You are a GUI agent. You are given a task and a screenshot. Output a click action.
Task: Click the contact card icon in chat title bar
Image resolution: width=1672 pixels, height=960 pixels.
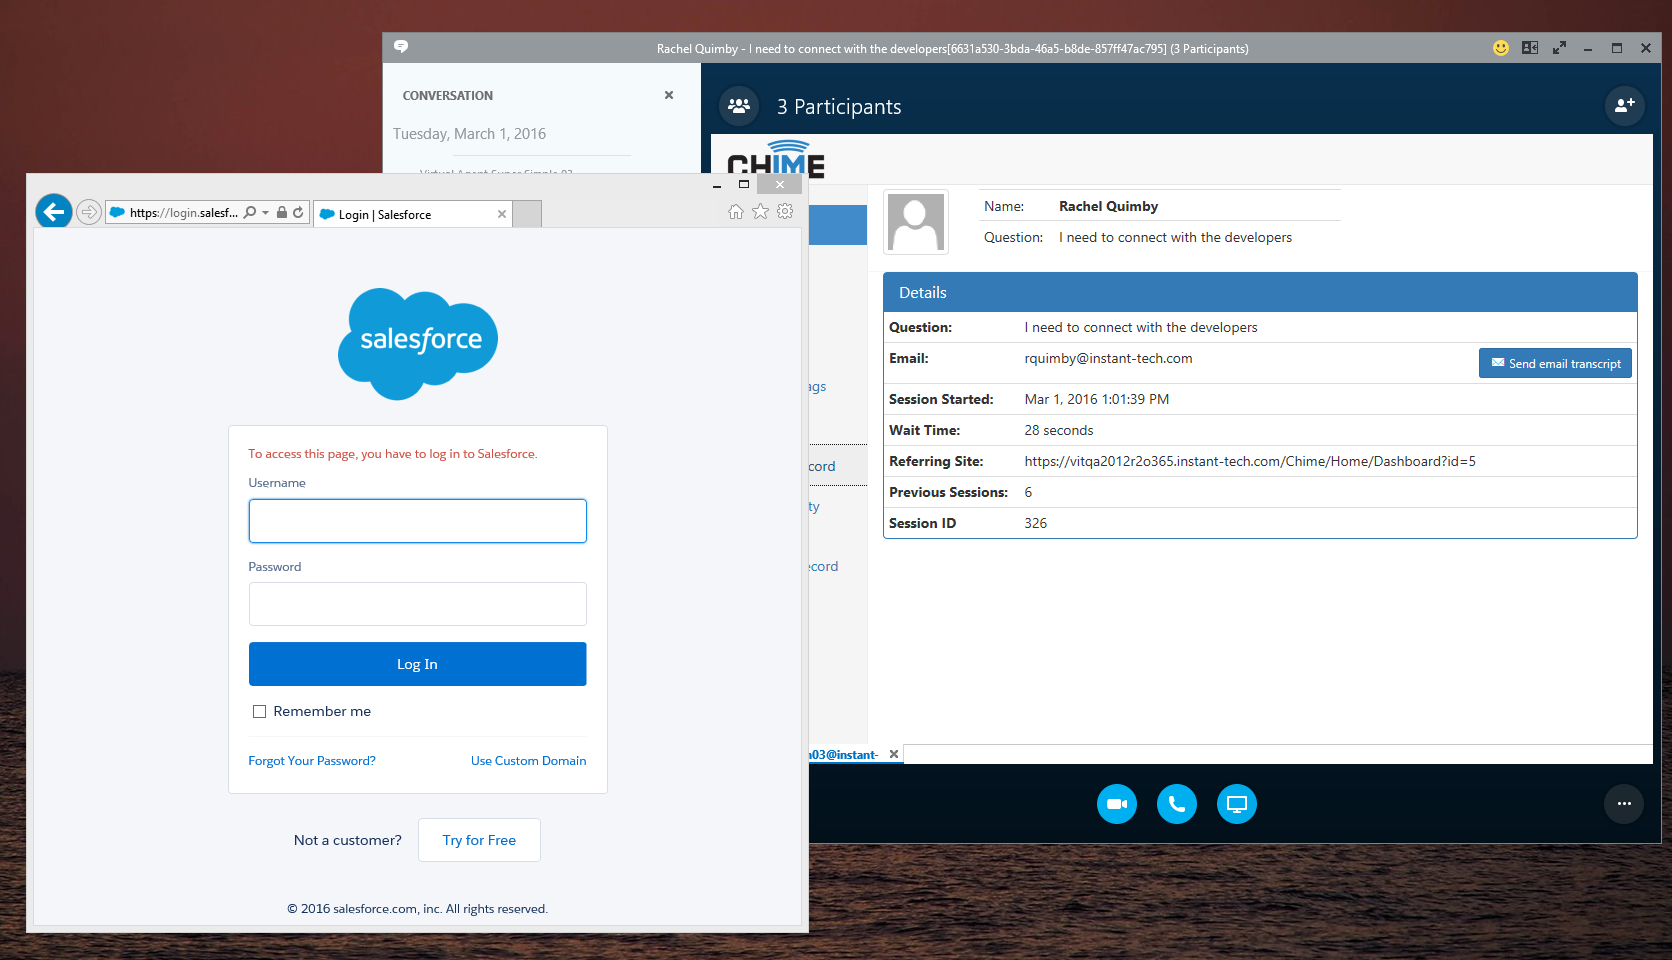1530,48
